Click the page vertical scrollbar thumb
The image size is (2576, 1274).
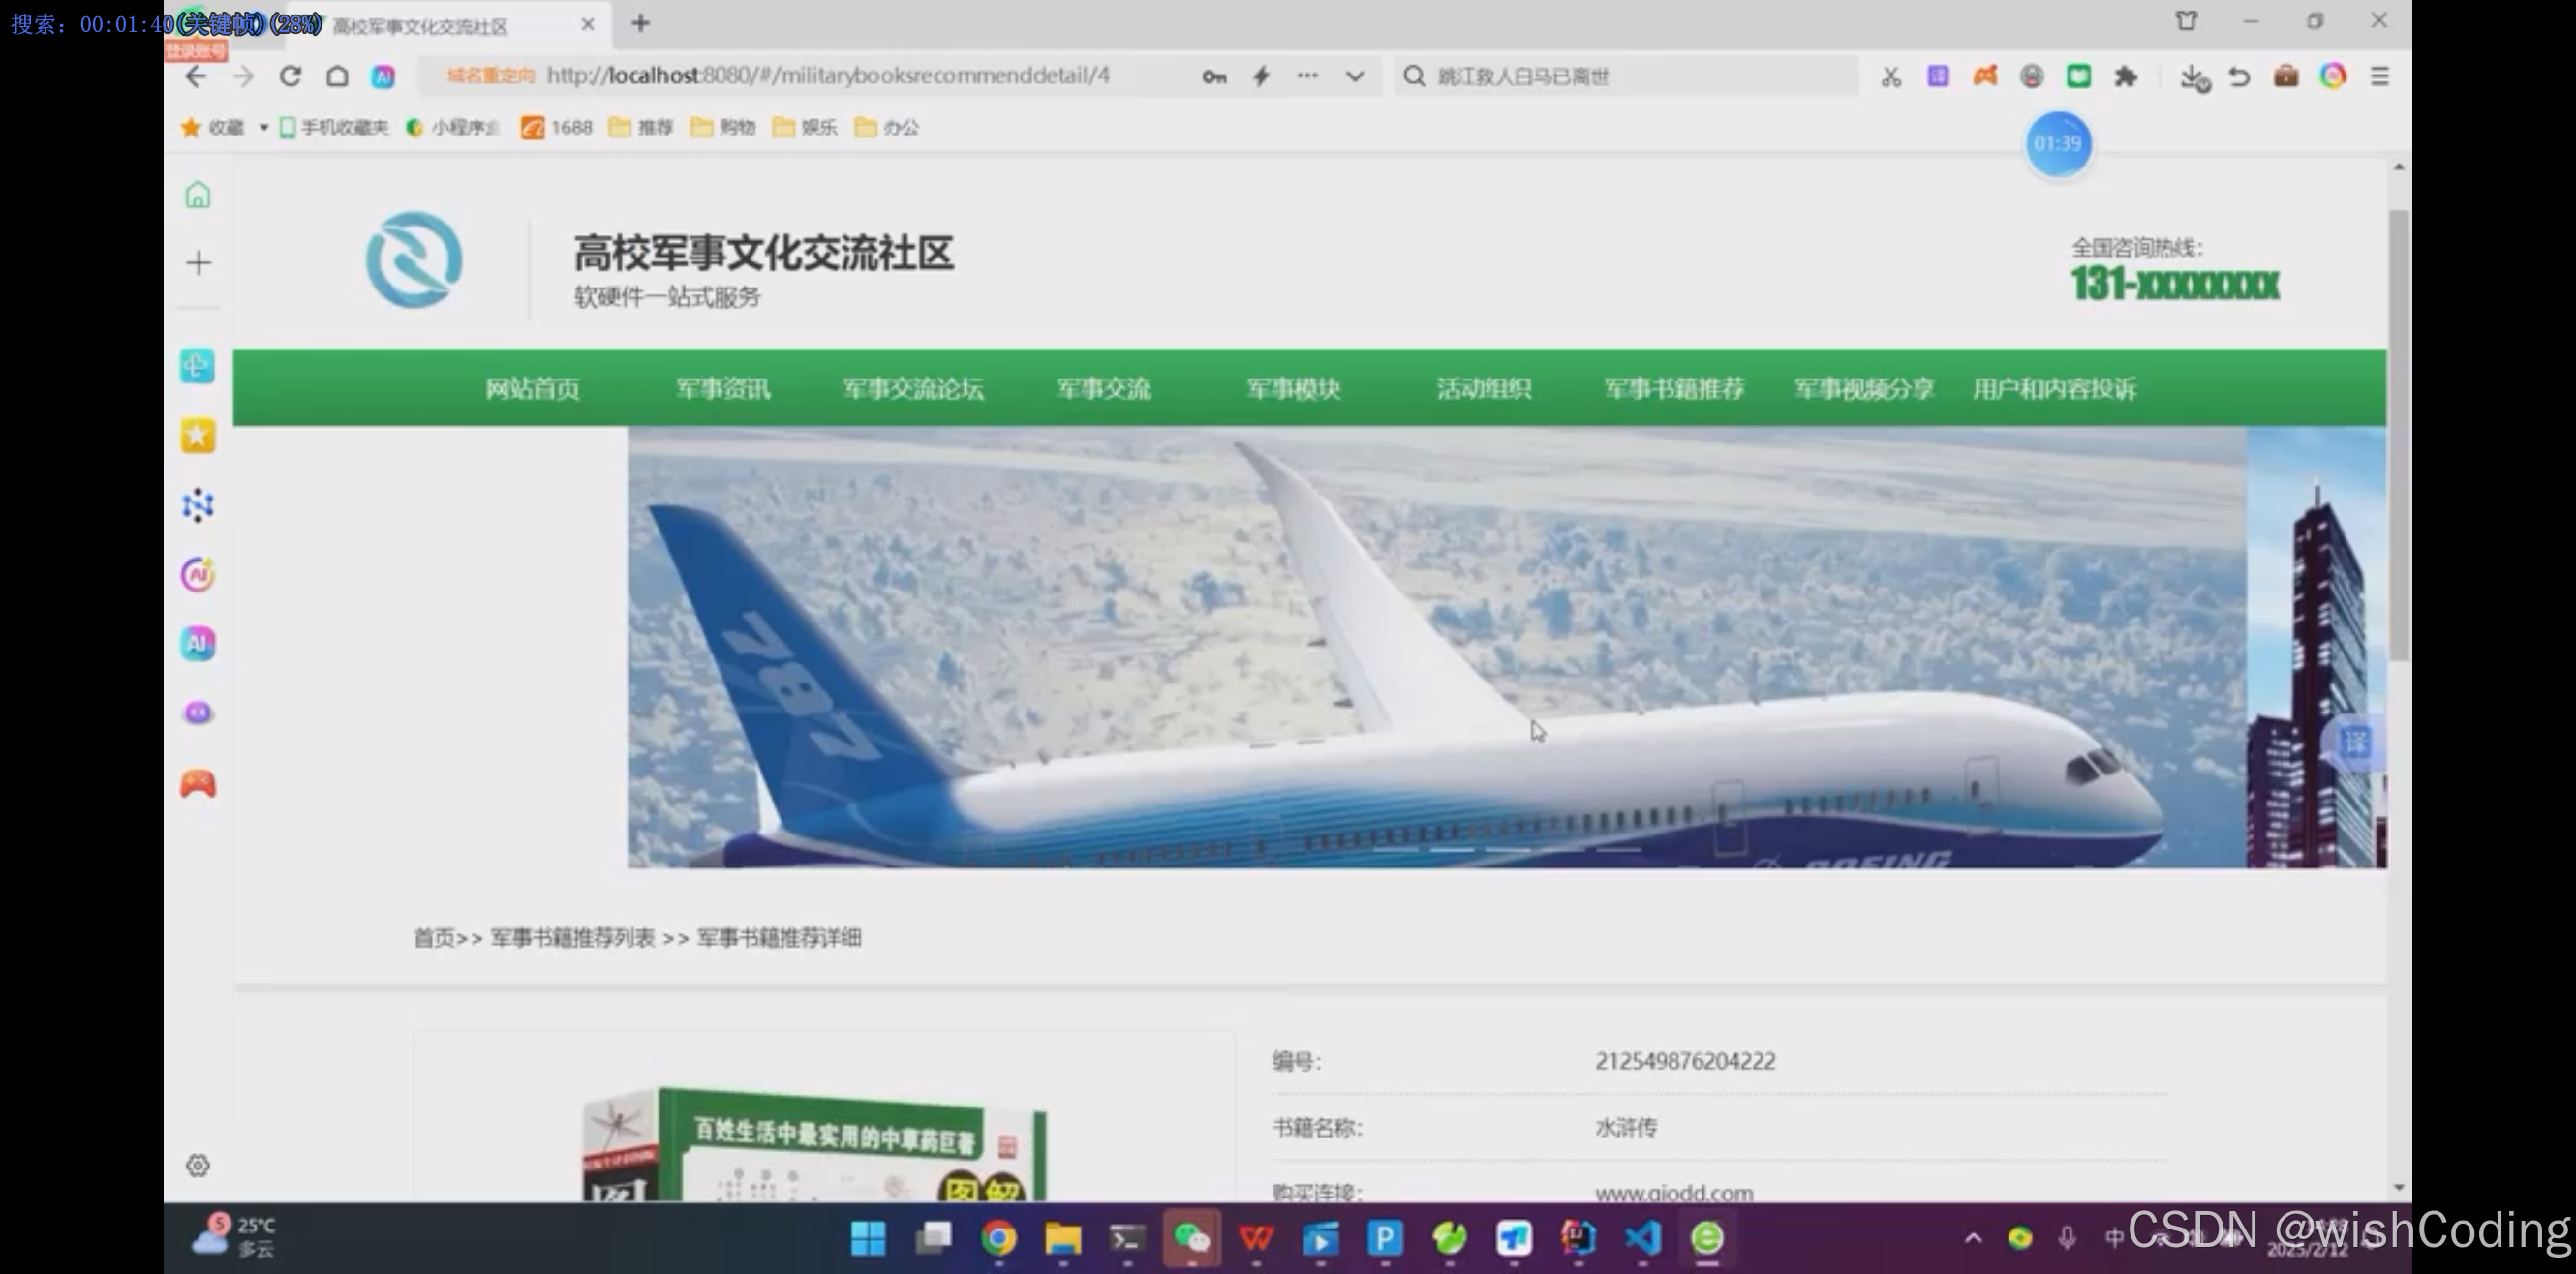2399,435
